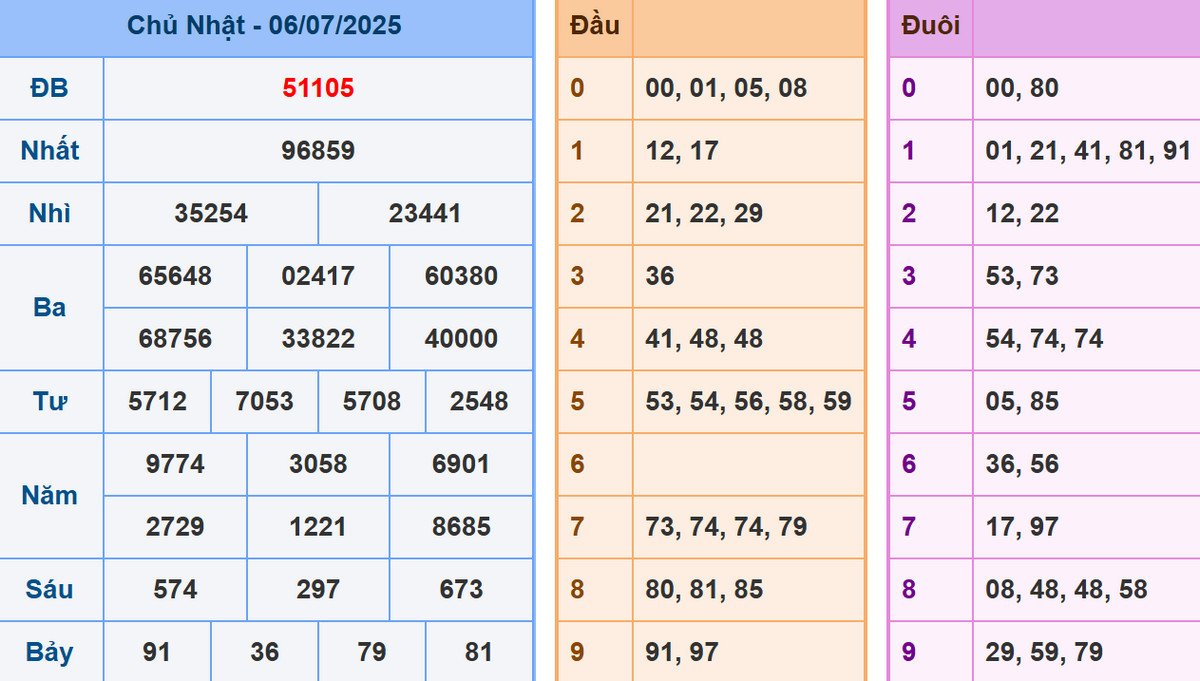This screenshot has height=681, width=1200.
Task: Click the Đuôi column header
Action: coord(930,25)
